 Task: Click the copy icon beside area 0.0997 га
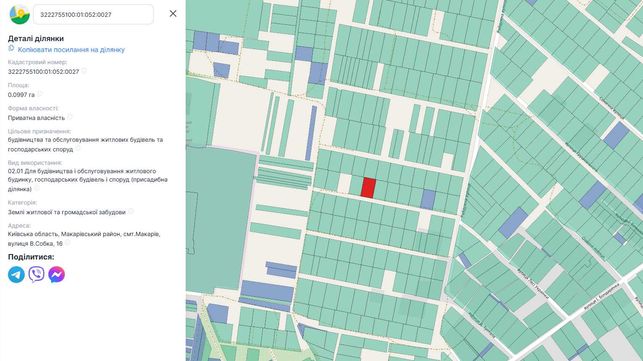tap(40, 94)
